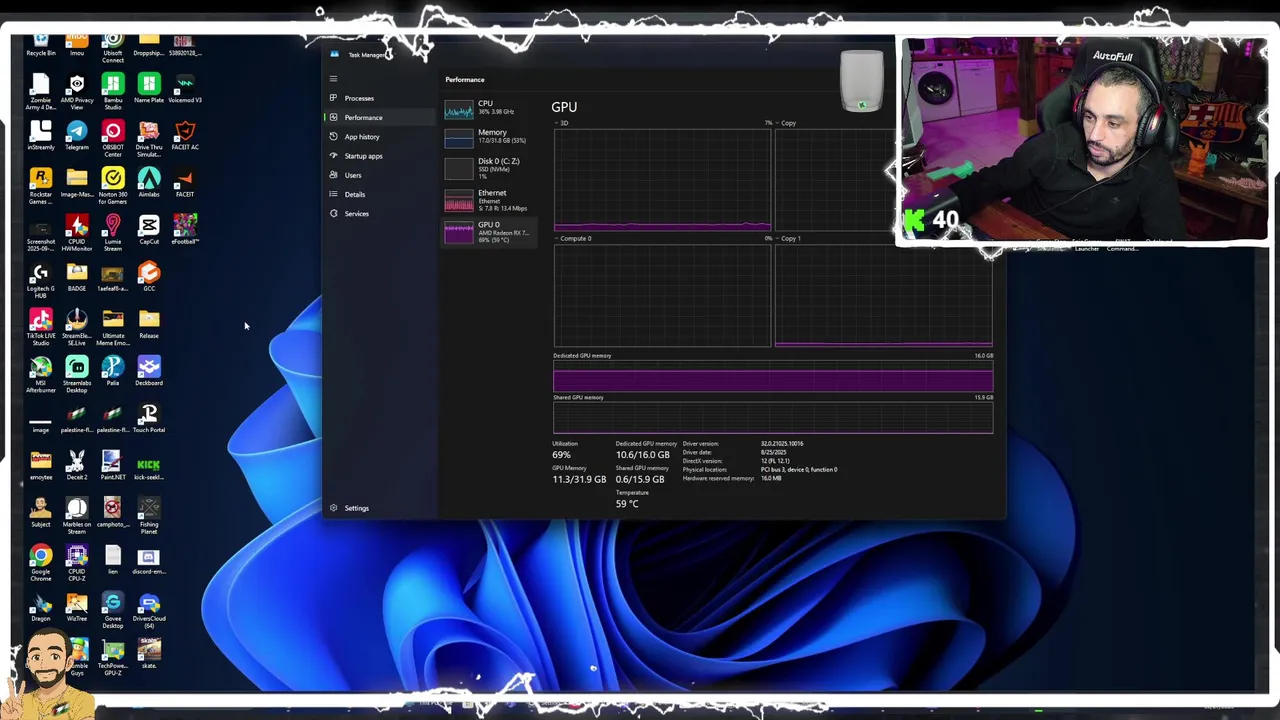Select the Fishing Planet desktop icon
The height and width of the screenshot is (720, 1280).
(149, 516)
